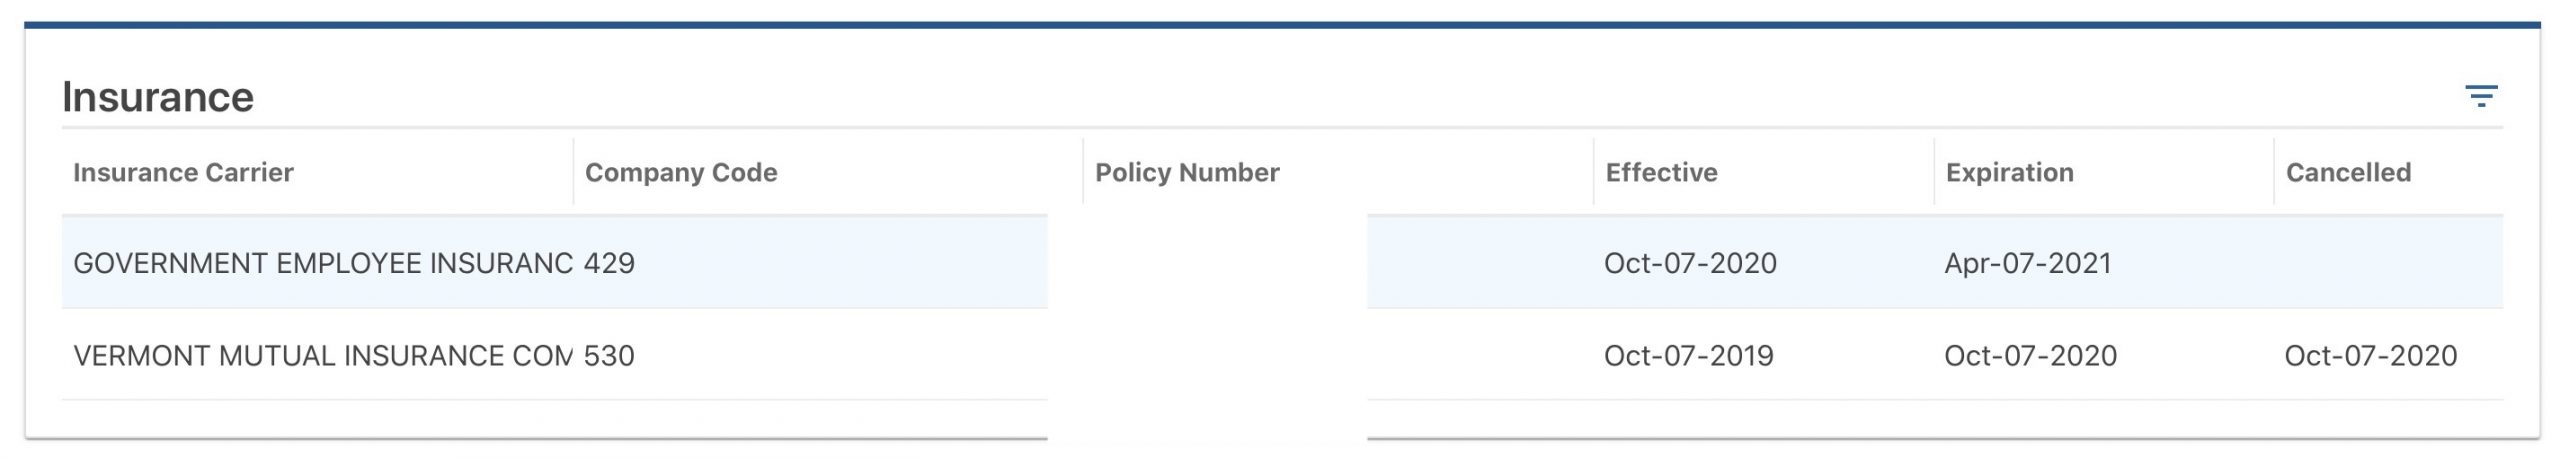Click divider between Insurance Carrier and Company Code
Viewport: 2560px width, 458px height.
tap(574, 172)
